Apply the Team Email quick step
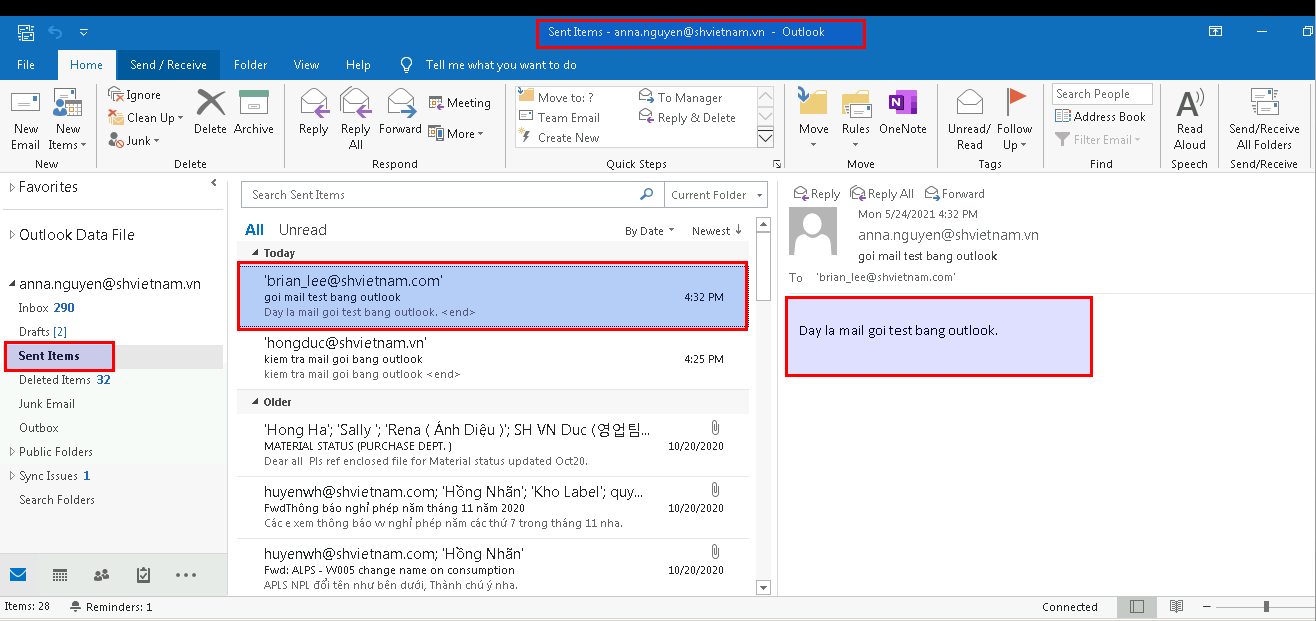The image size is (1316, 621). click(x=559, y=117)
